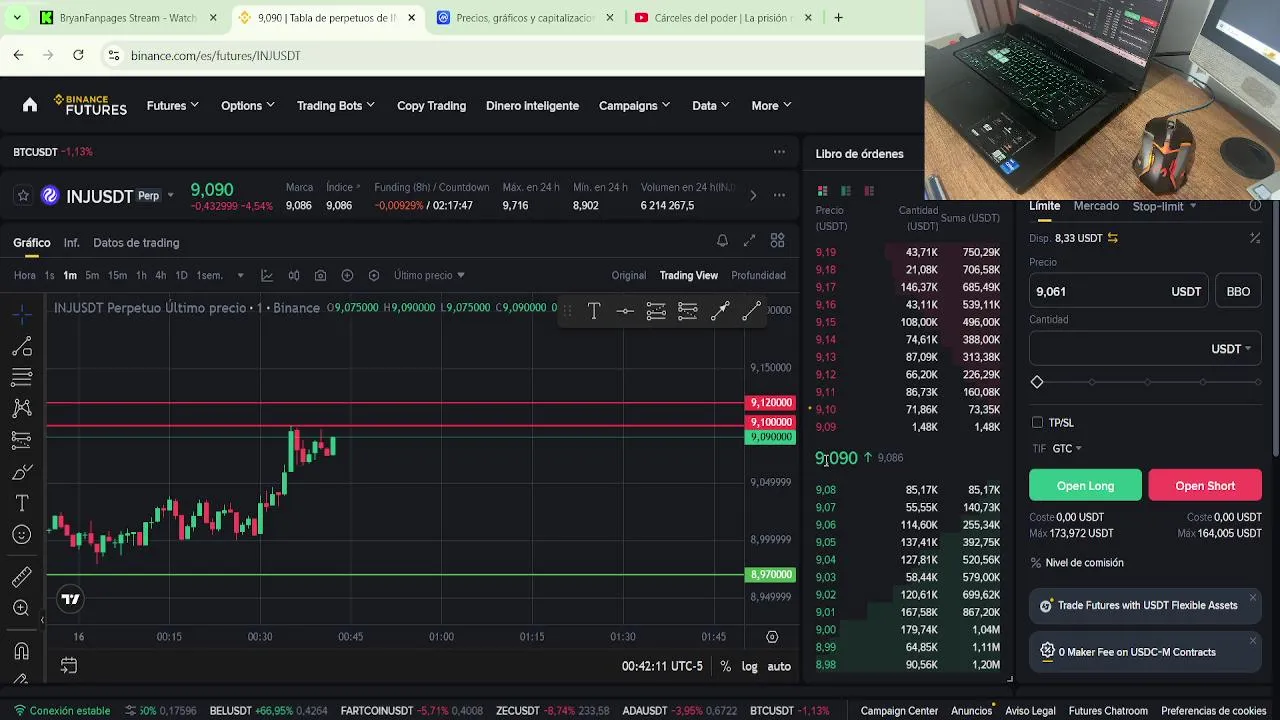Open the Data dropdown
The image size is (1280, 720).
tap(710, 105)
